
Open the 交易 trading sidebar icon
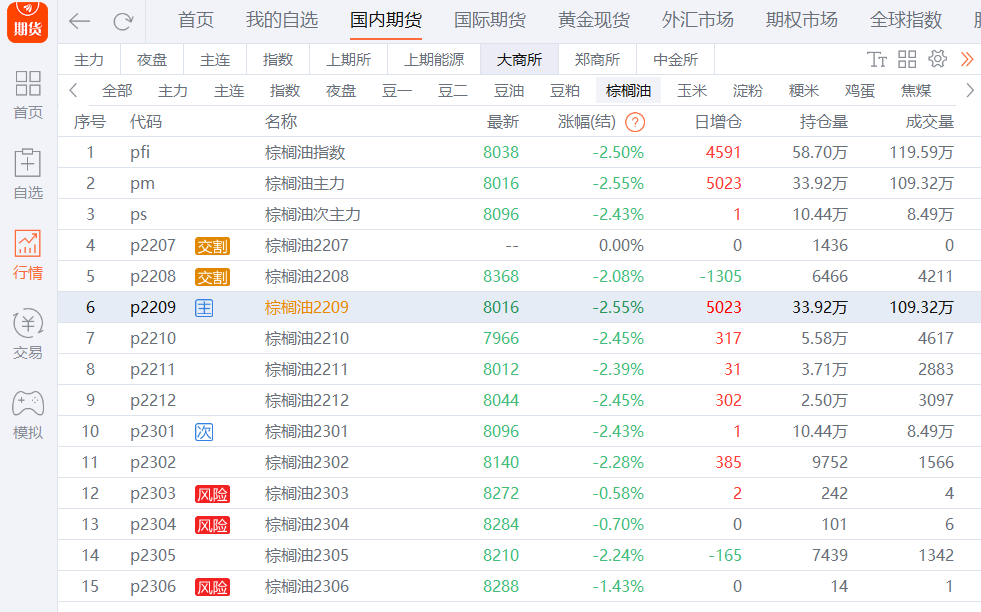27,333
